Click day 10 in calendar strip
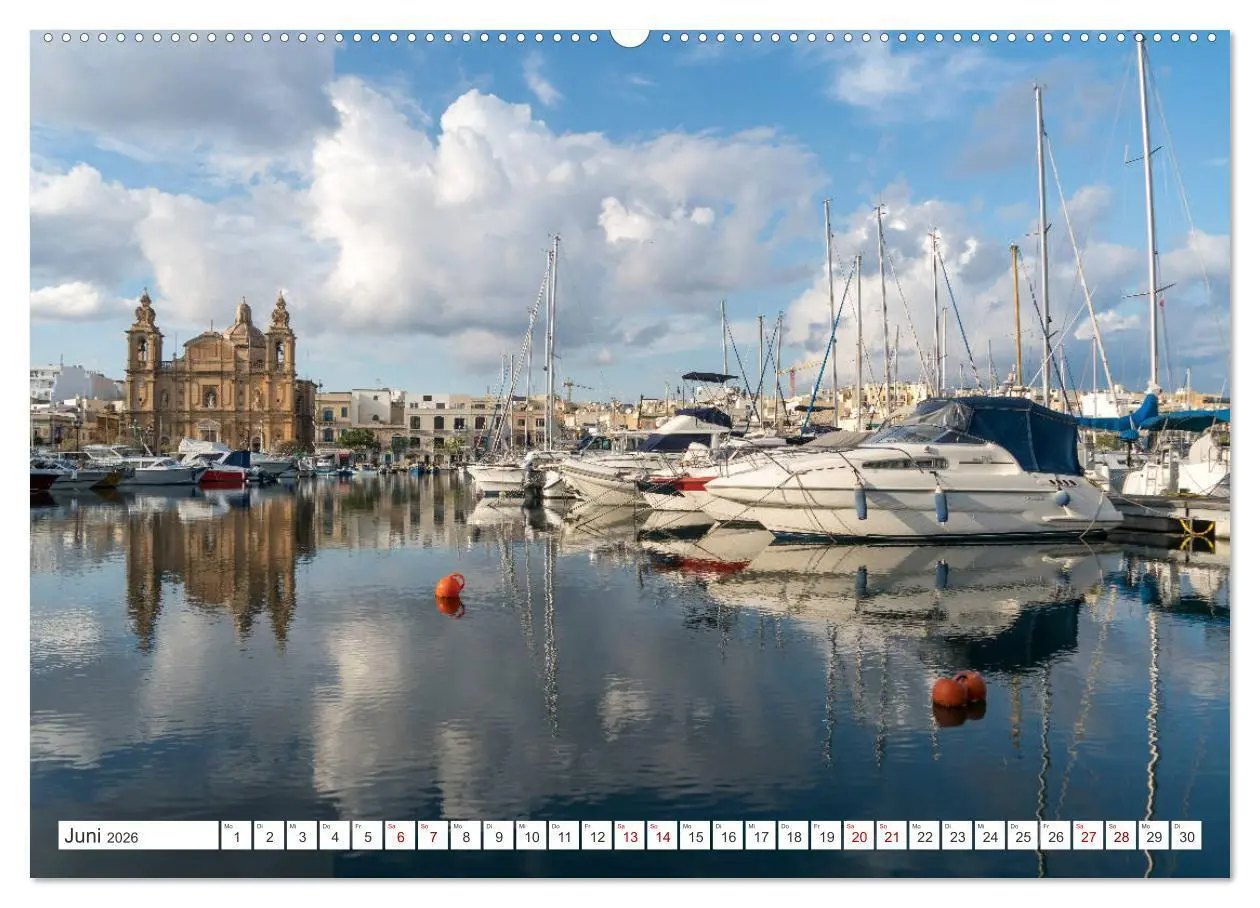 (531, 836)
